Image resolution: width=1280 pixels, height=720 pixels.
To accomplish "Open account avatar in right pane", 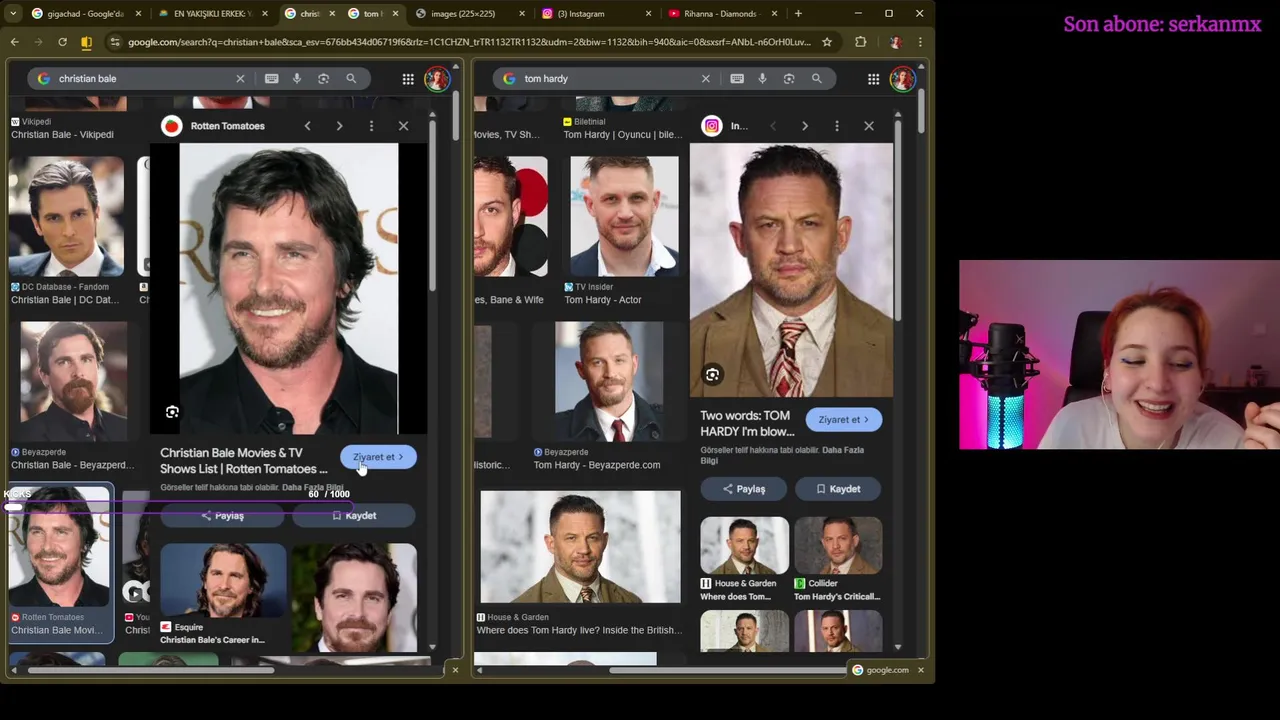I will pyautogui.click(x=902, y=79).
